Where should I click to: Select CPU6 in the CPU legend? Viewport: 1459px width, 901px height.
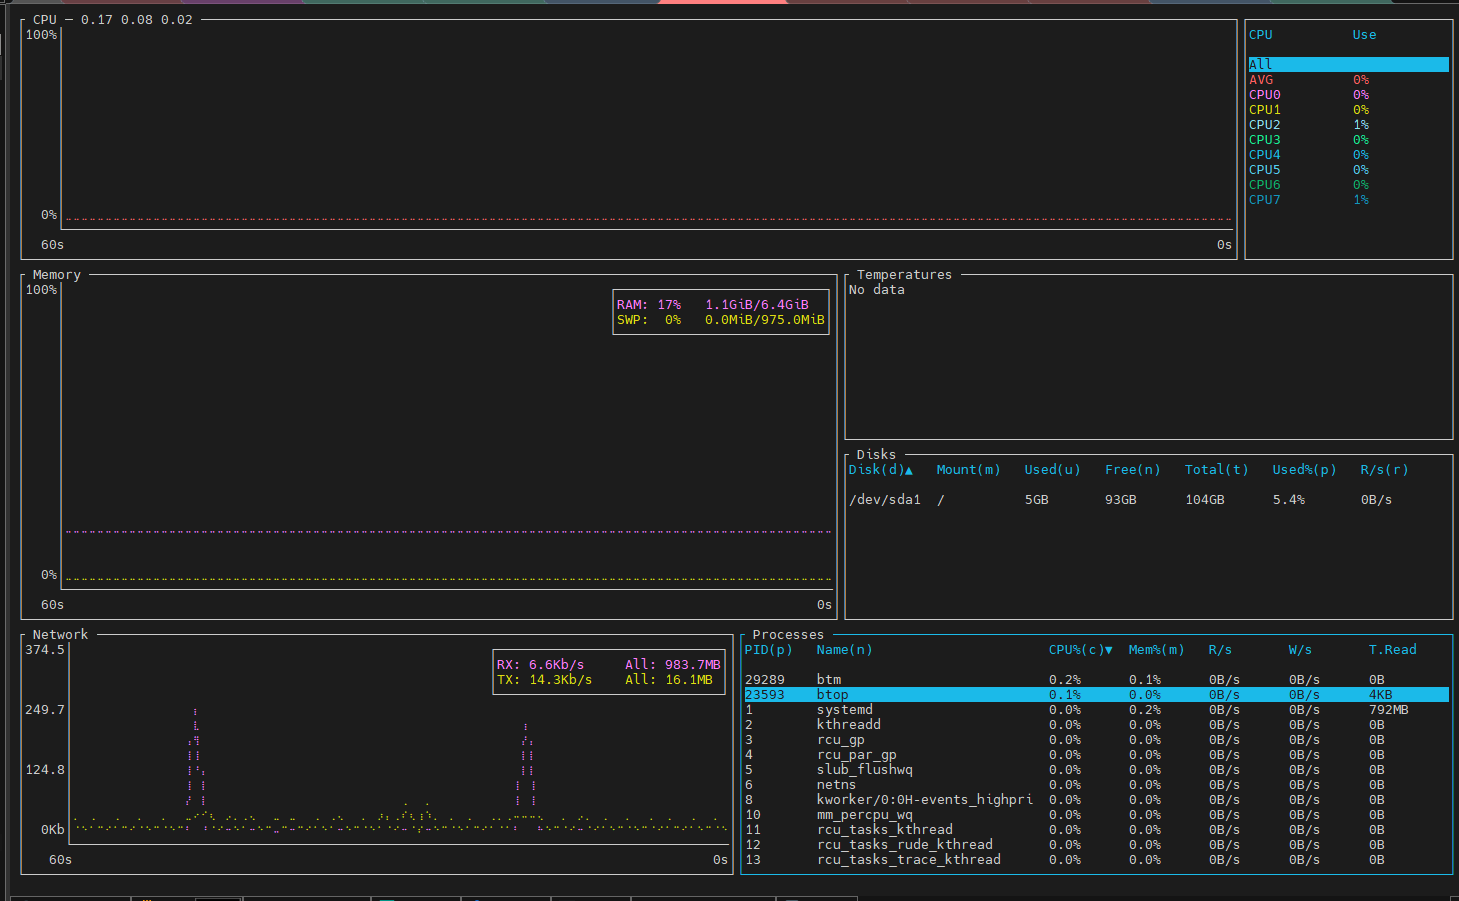[1348, 184]
